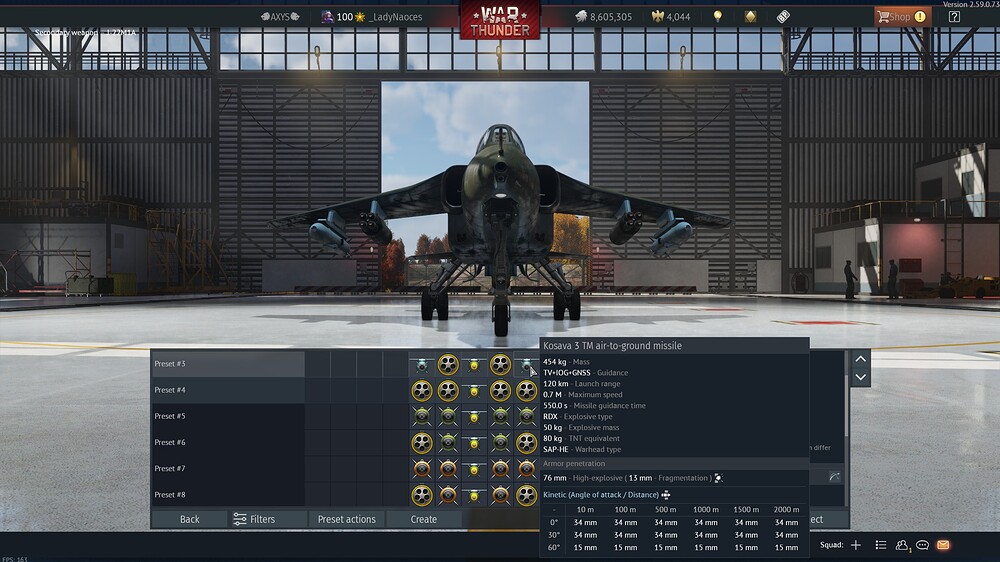
Task: Select the inner-right orange bomb in Preset #7
Action: [x=500, y=469]
